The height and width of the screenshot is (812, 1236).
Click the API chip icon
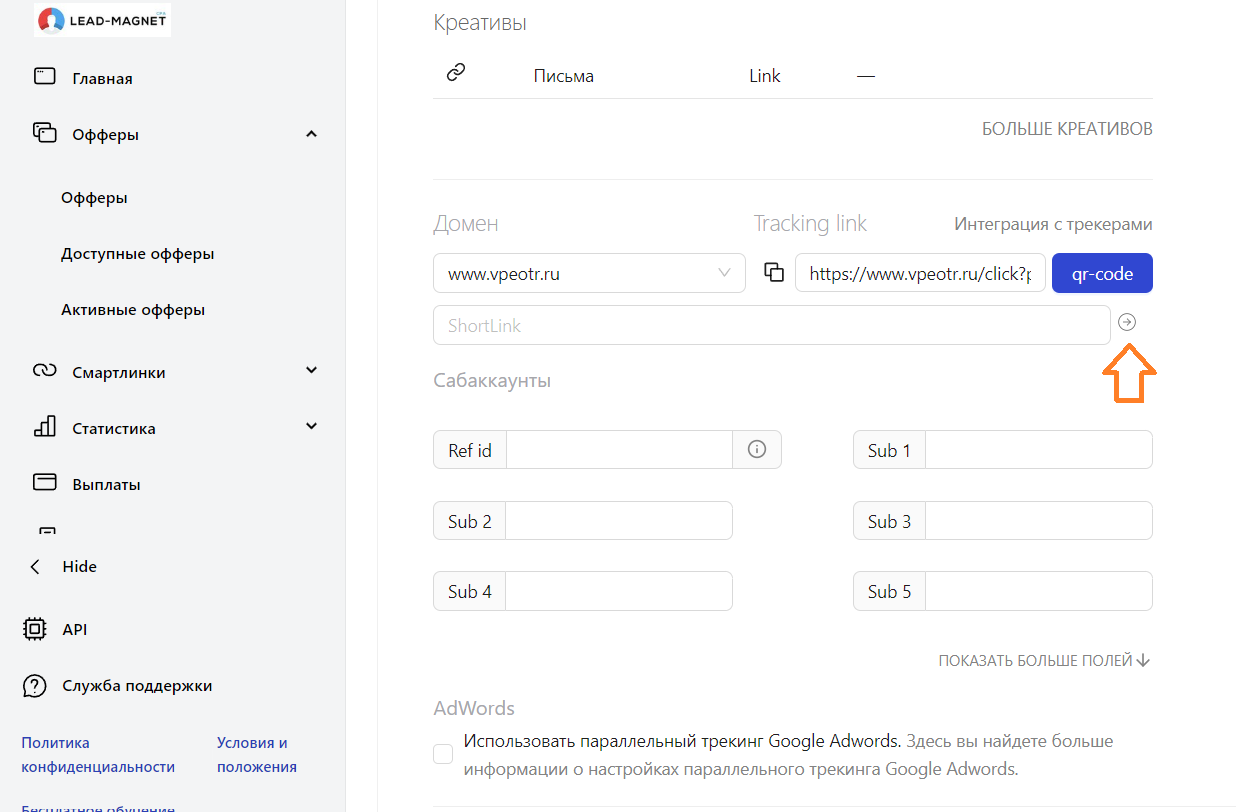pyautogui.click(x=34, y=629)
